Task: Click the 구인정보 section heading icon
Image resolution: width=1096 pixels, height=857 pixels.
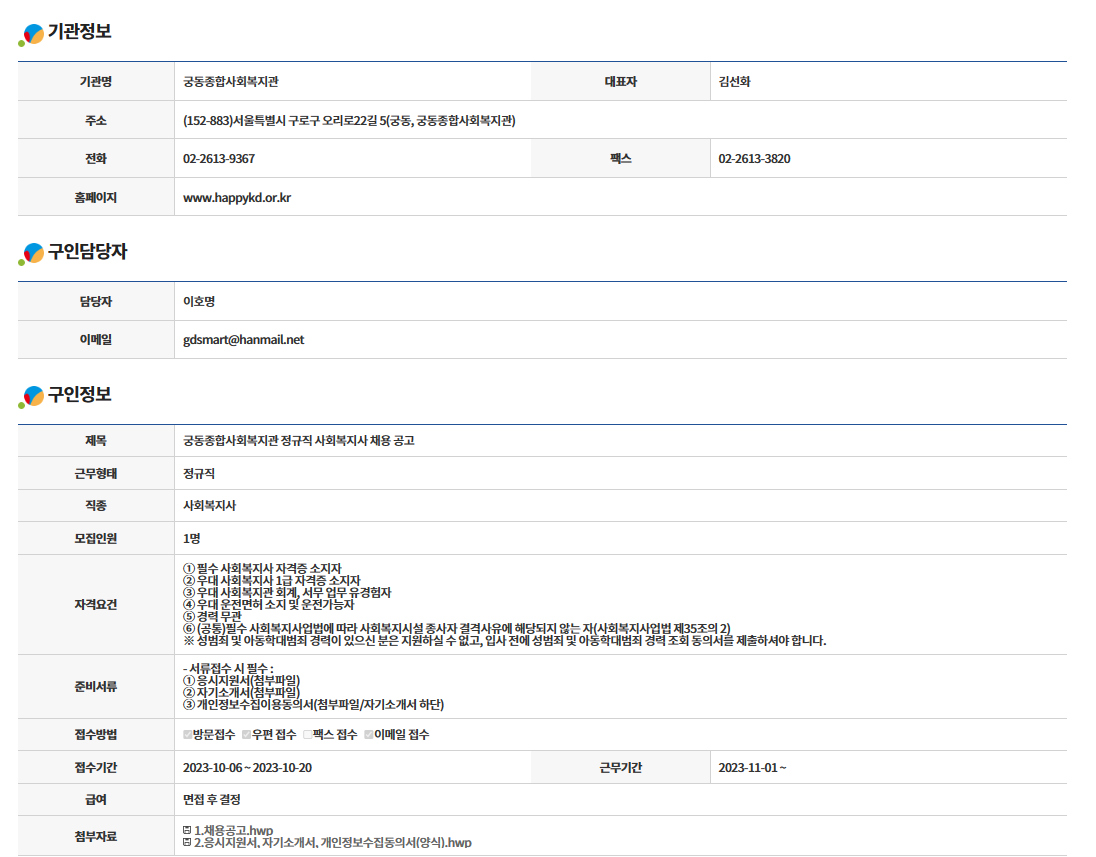Action: coord(32,397)
